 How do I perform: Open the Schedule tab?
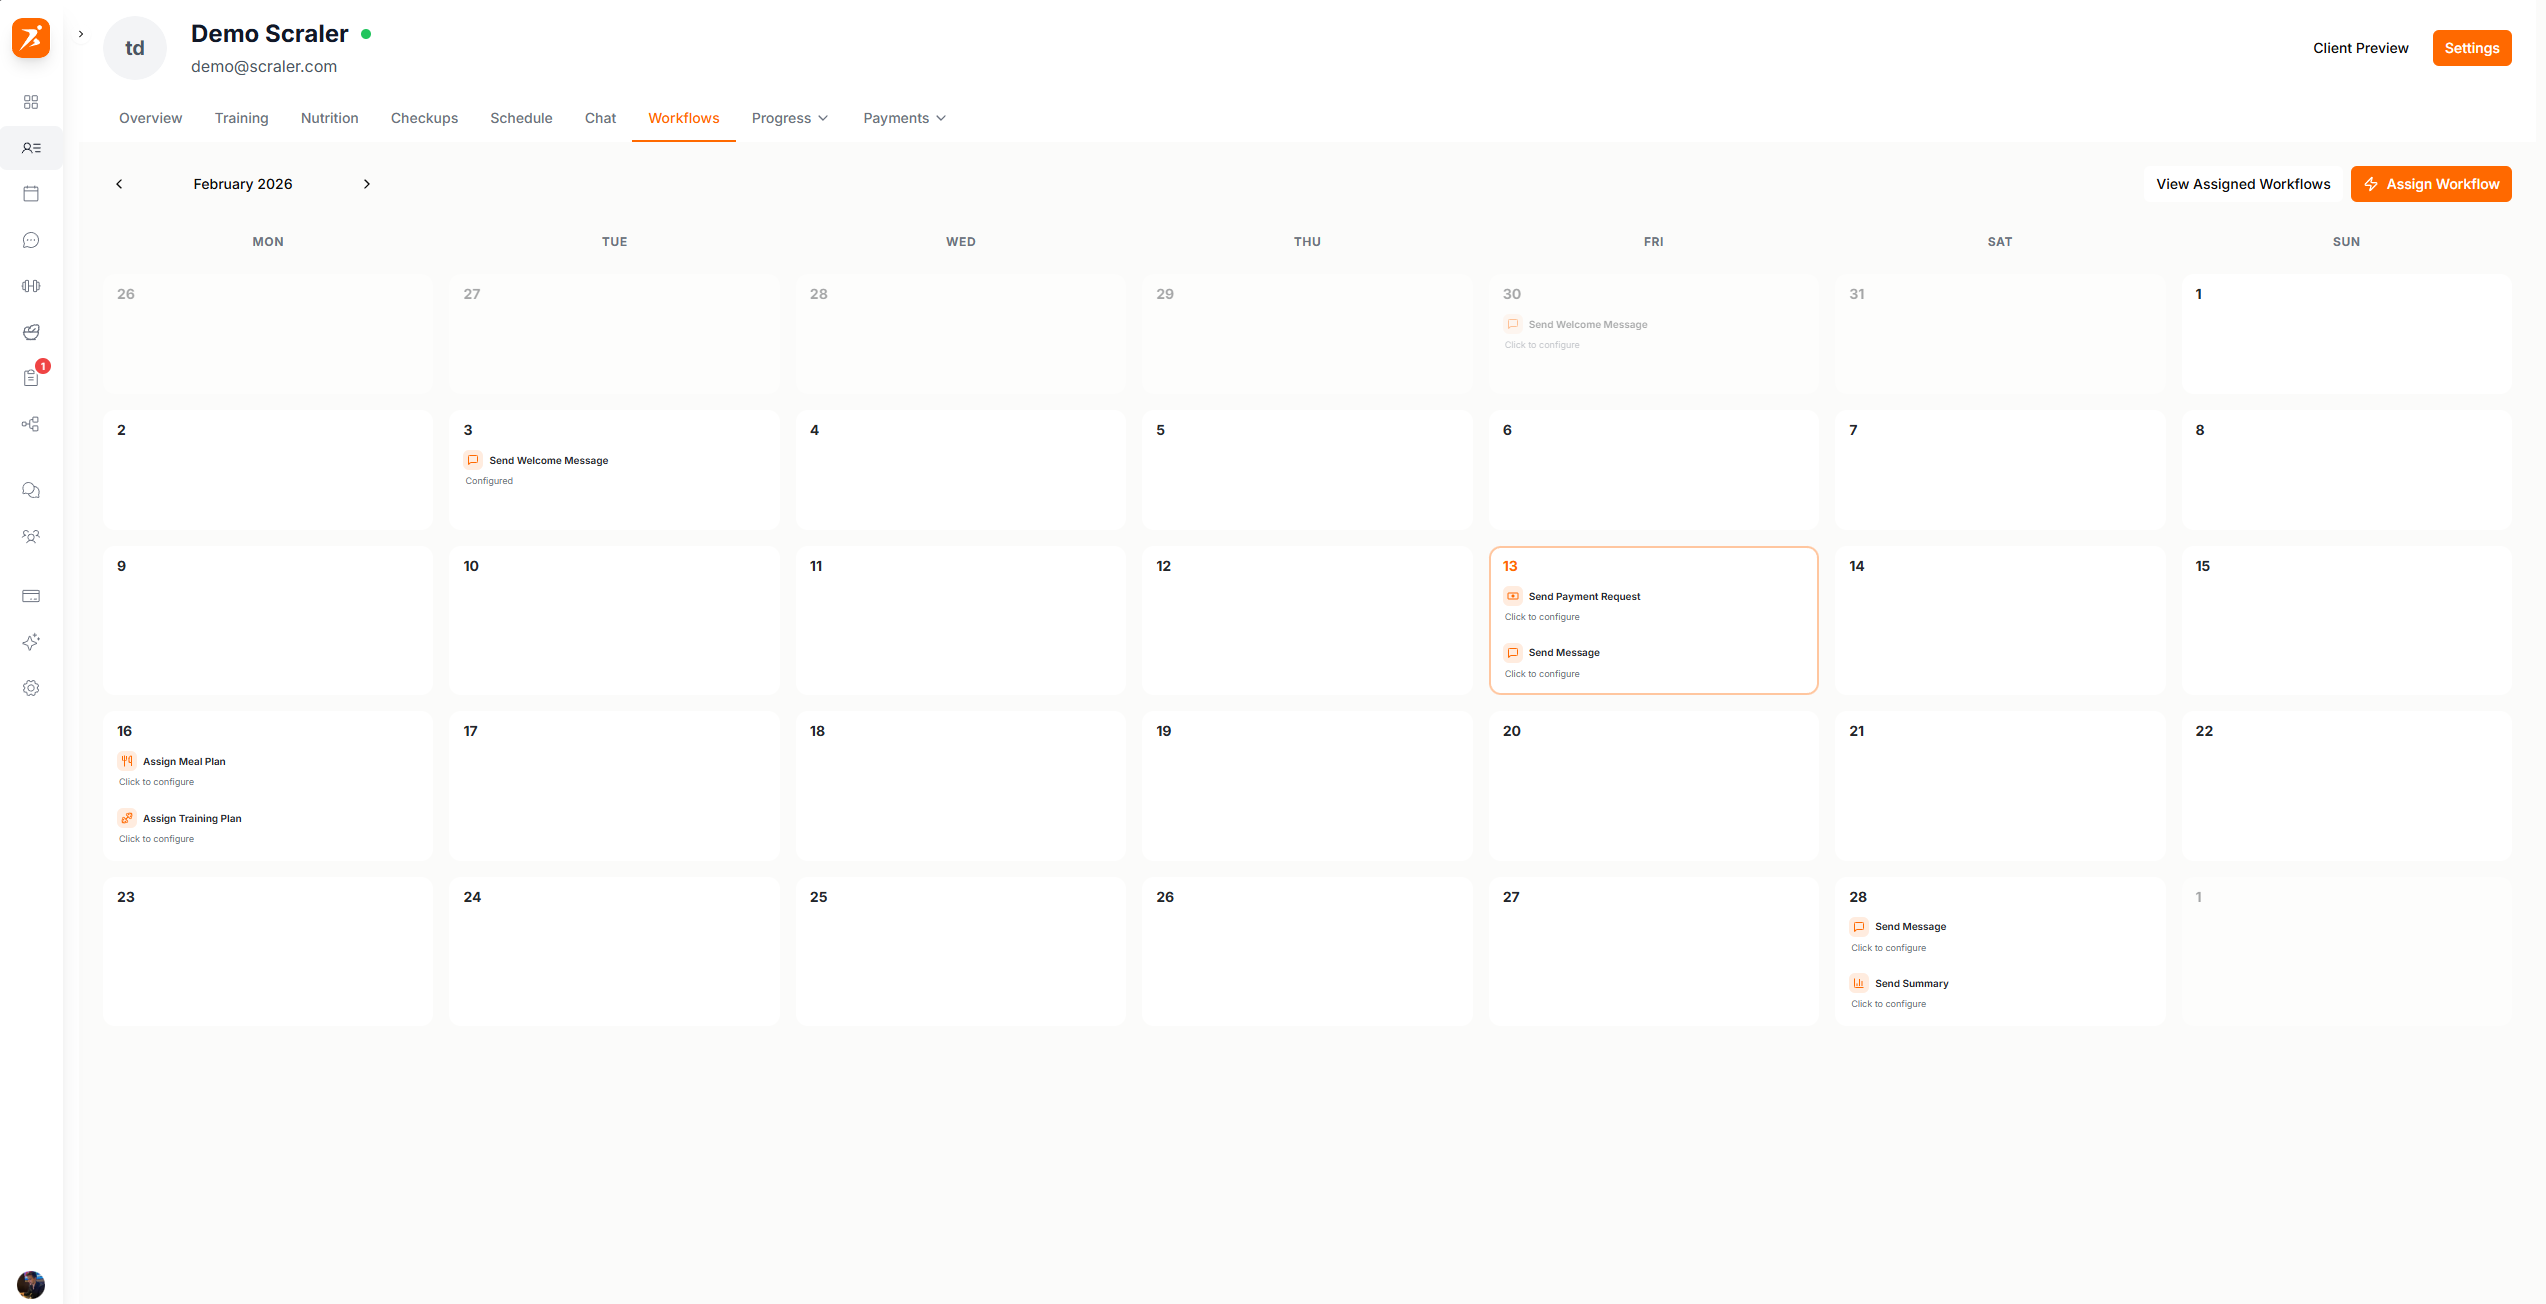click(521, 118)
